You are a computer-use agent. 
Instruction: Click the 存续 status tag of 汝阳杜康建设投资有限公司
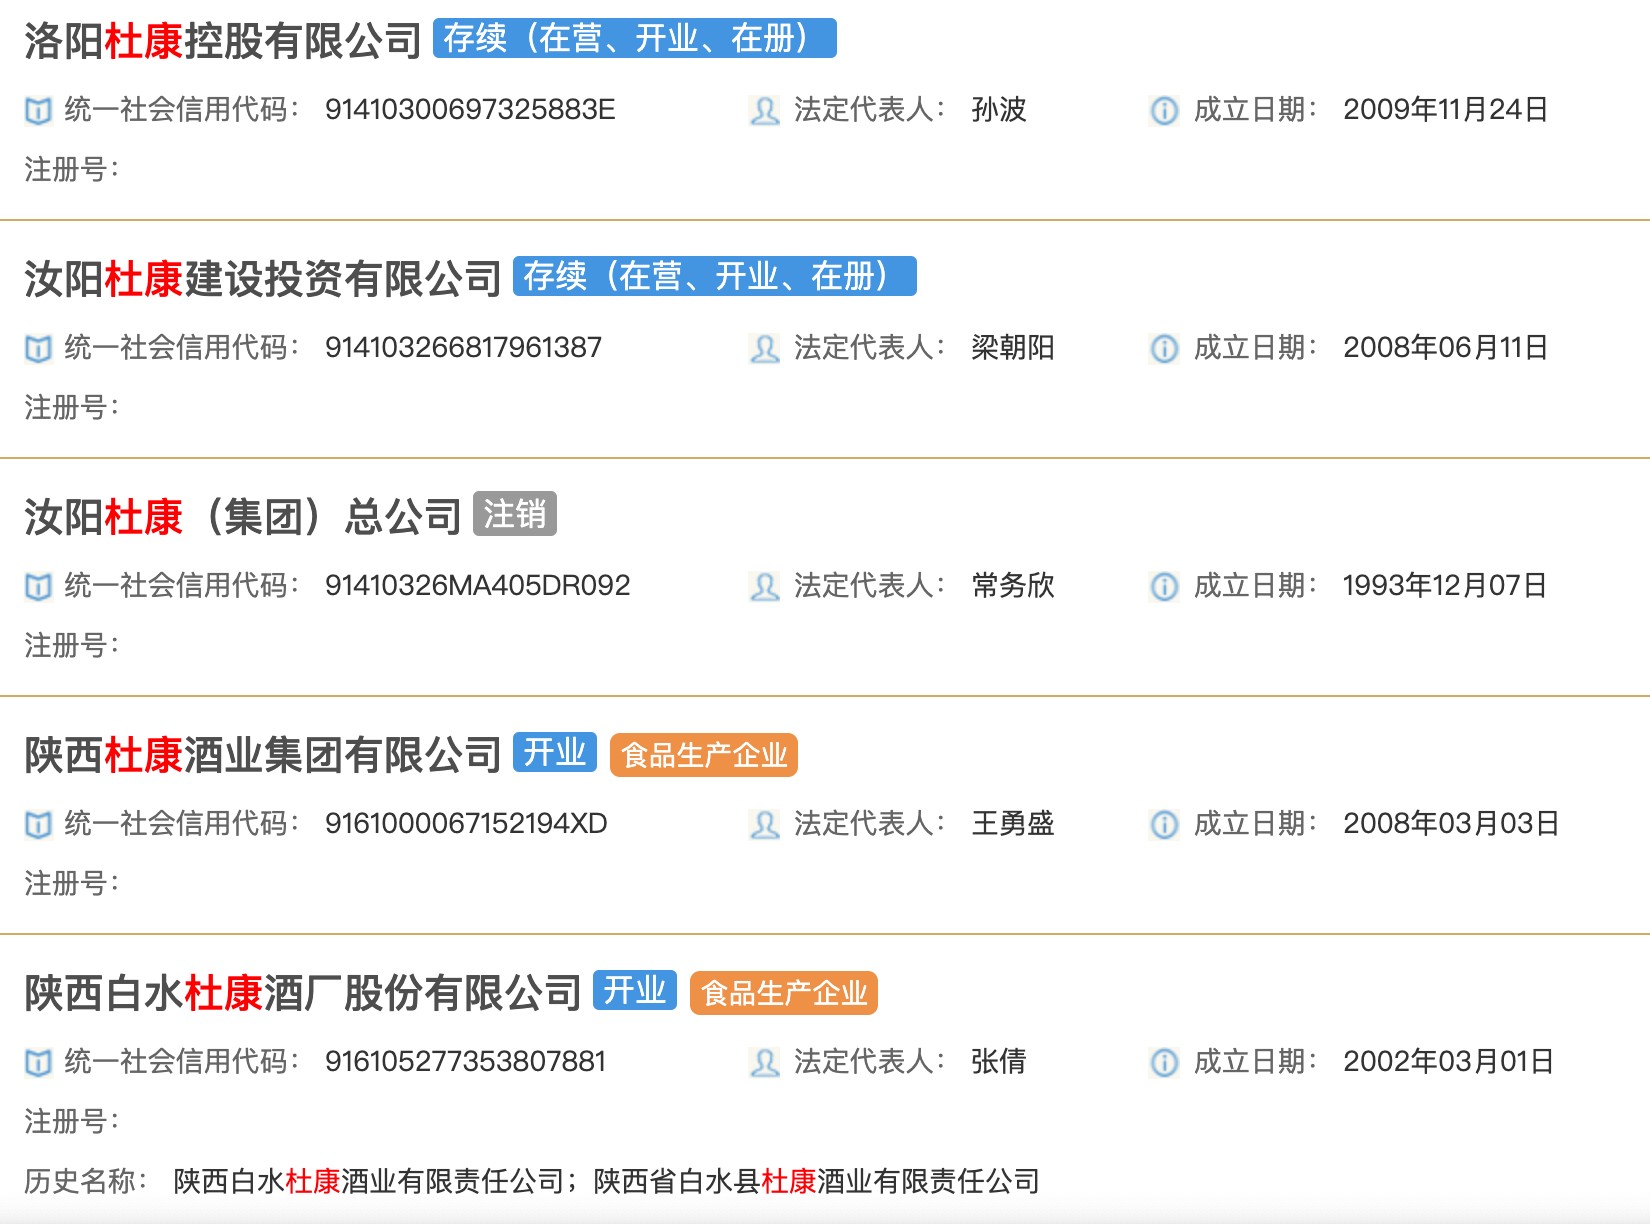pyautogui.click(x=714, y=277)
